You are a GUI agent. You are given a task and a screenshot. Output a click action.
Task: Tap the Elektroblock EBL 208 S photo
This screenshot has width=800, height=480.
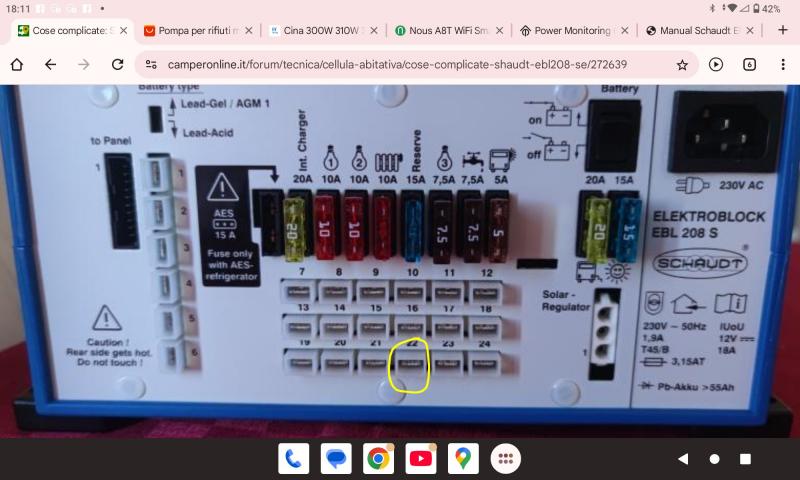coord(400,261)
